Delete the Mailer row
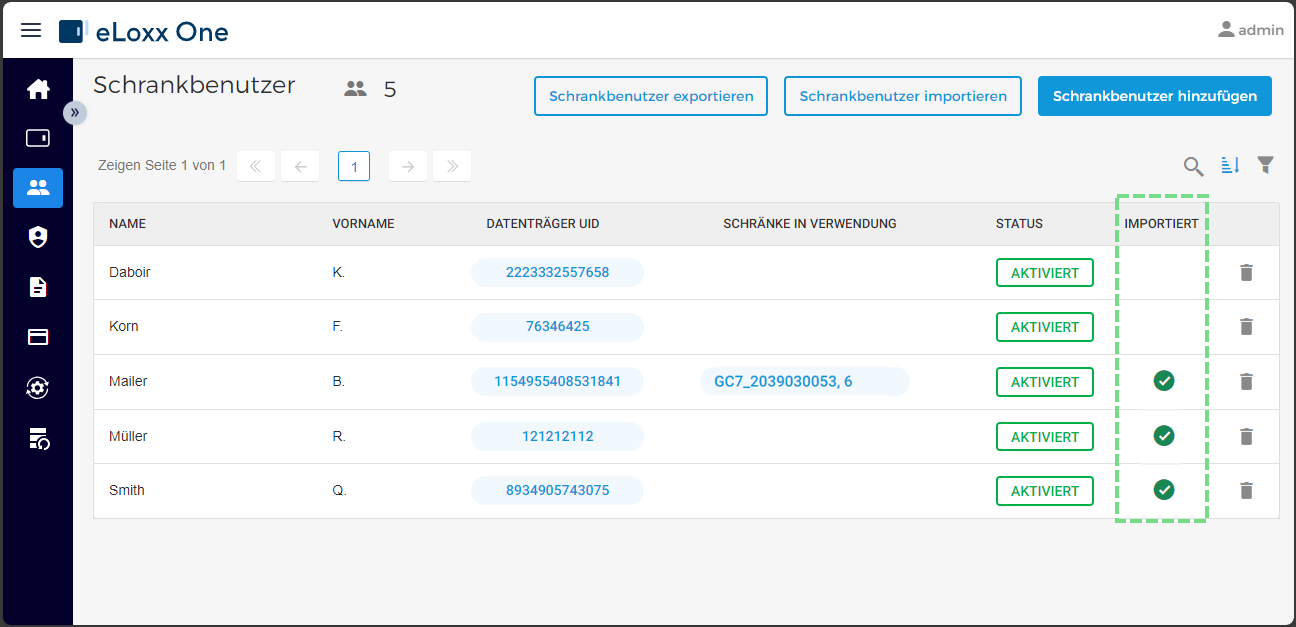 [x=1246, y=381]
